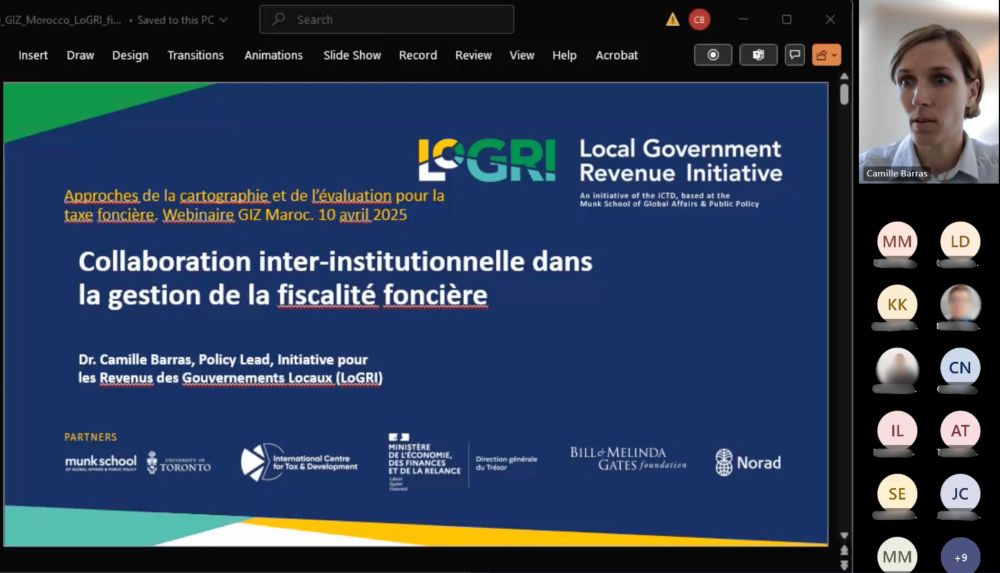Open the Draw ribbon tab
This screenshot has width=1000, height=573.
pyautogui.click(x=80, y=56)
